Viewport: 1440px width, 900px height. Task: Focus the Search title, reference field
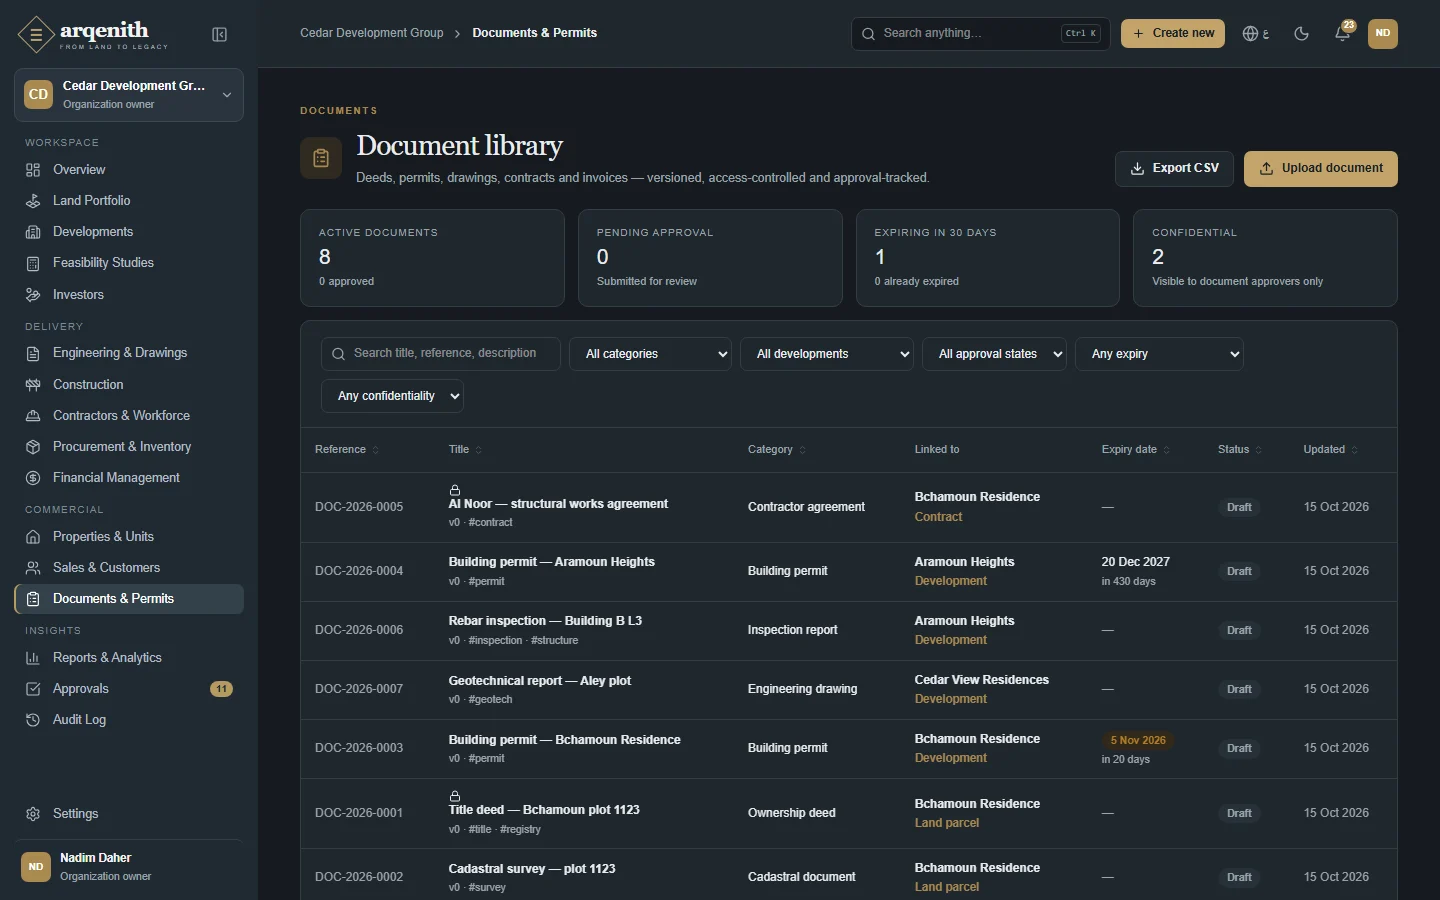click(x=441, y=354)
